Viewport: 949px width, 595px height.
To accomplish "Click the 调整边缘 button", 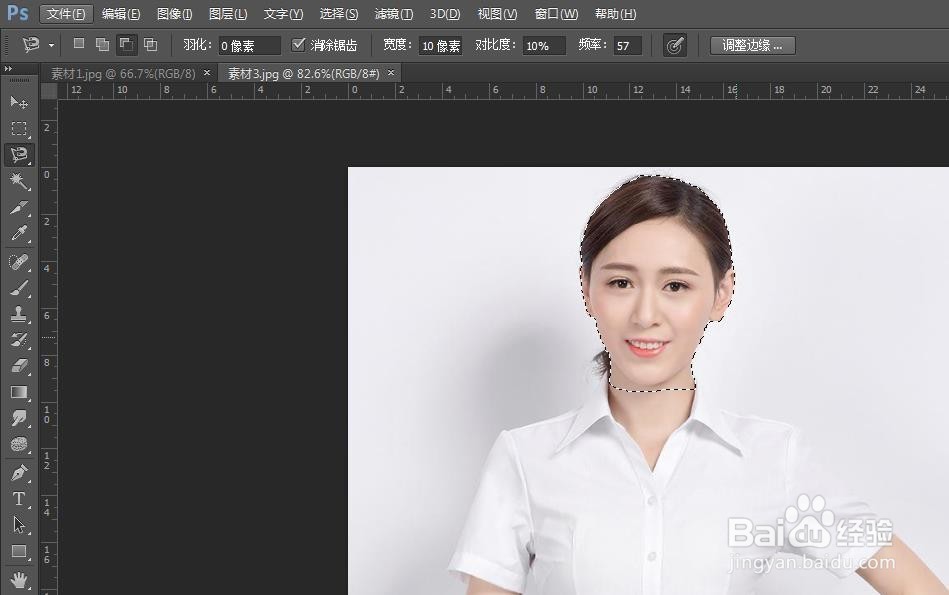I will tap(752, 45).
